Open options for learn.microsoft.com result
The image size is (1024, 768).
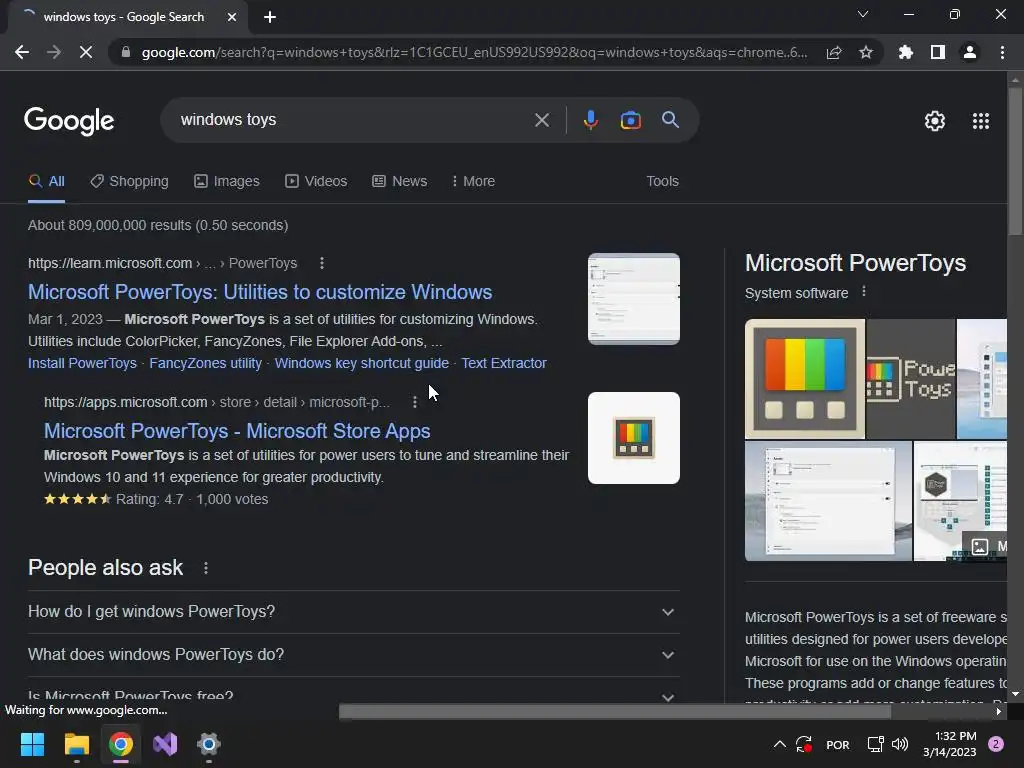(321, 263)
